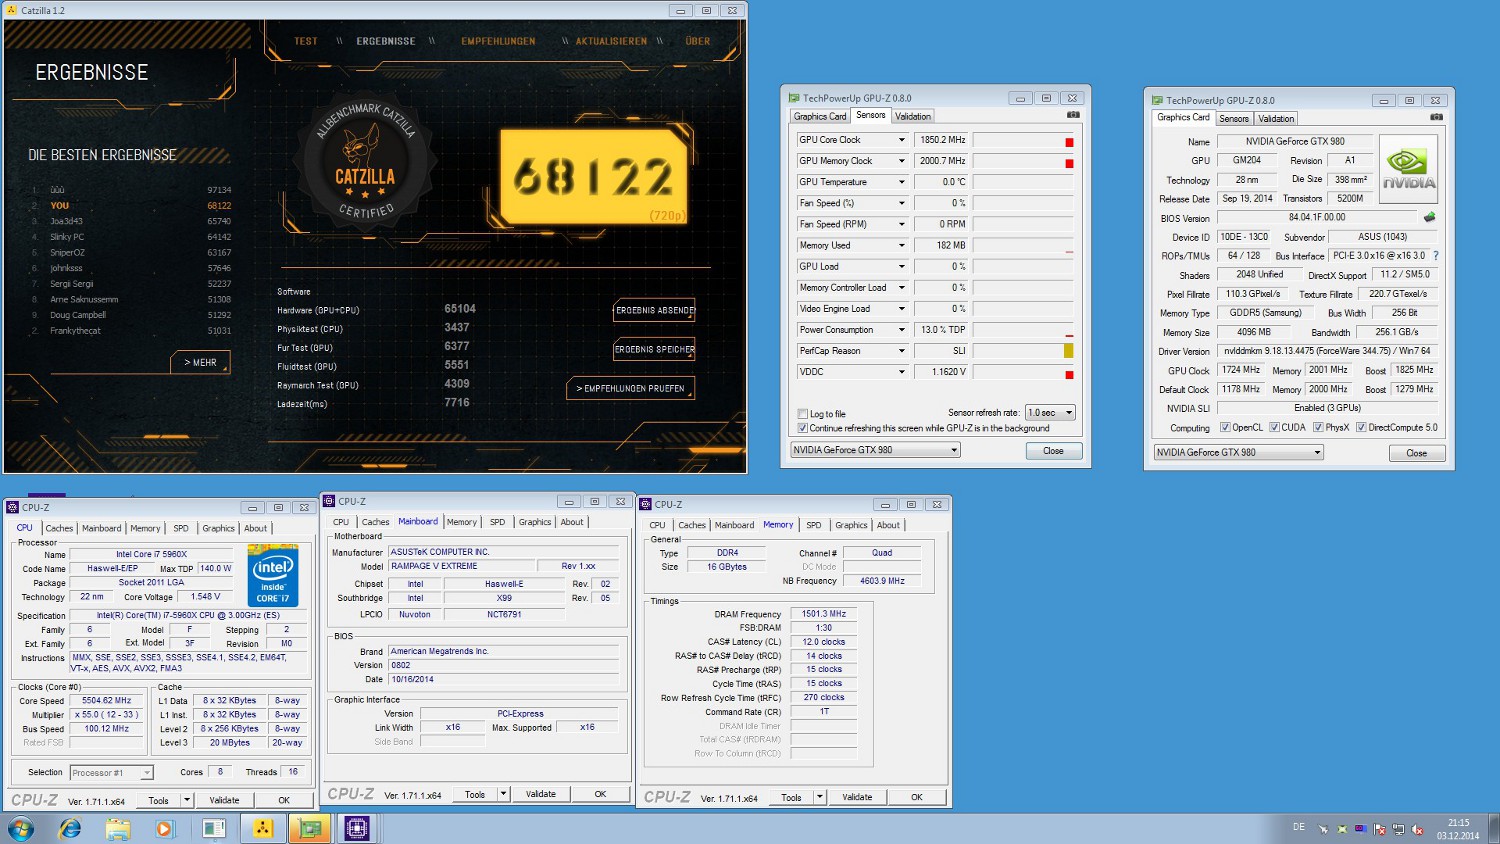1500x844 pixels.
Task: Close the GPU-Z Sensors window via Close button
Action: coord(1054,451)
